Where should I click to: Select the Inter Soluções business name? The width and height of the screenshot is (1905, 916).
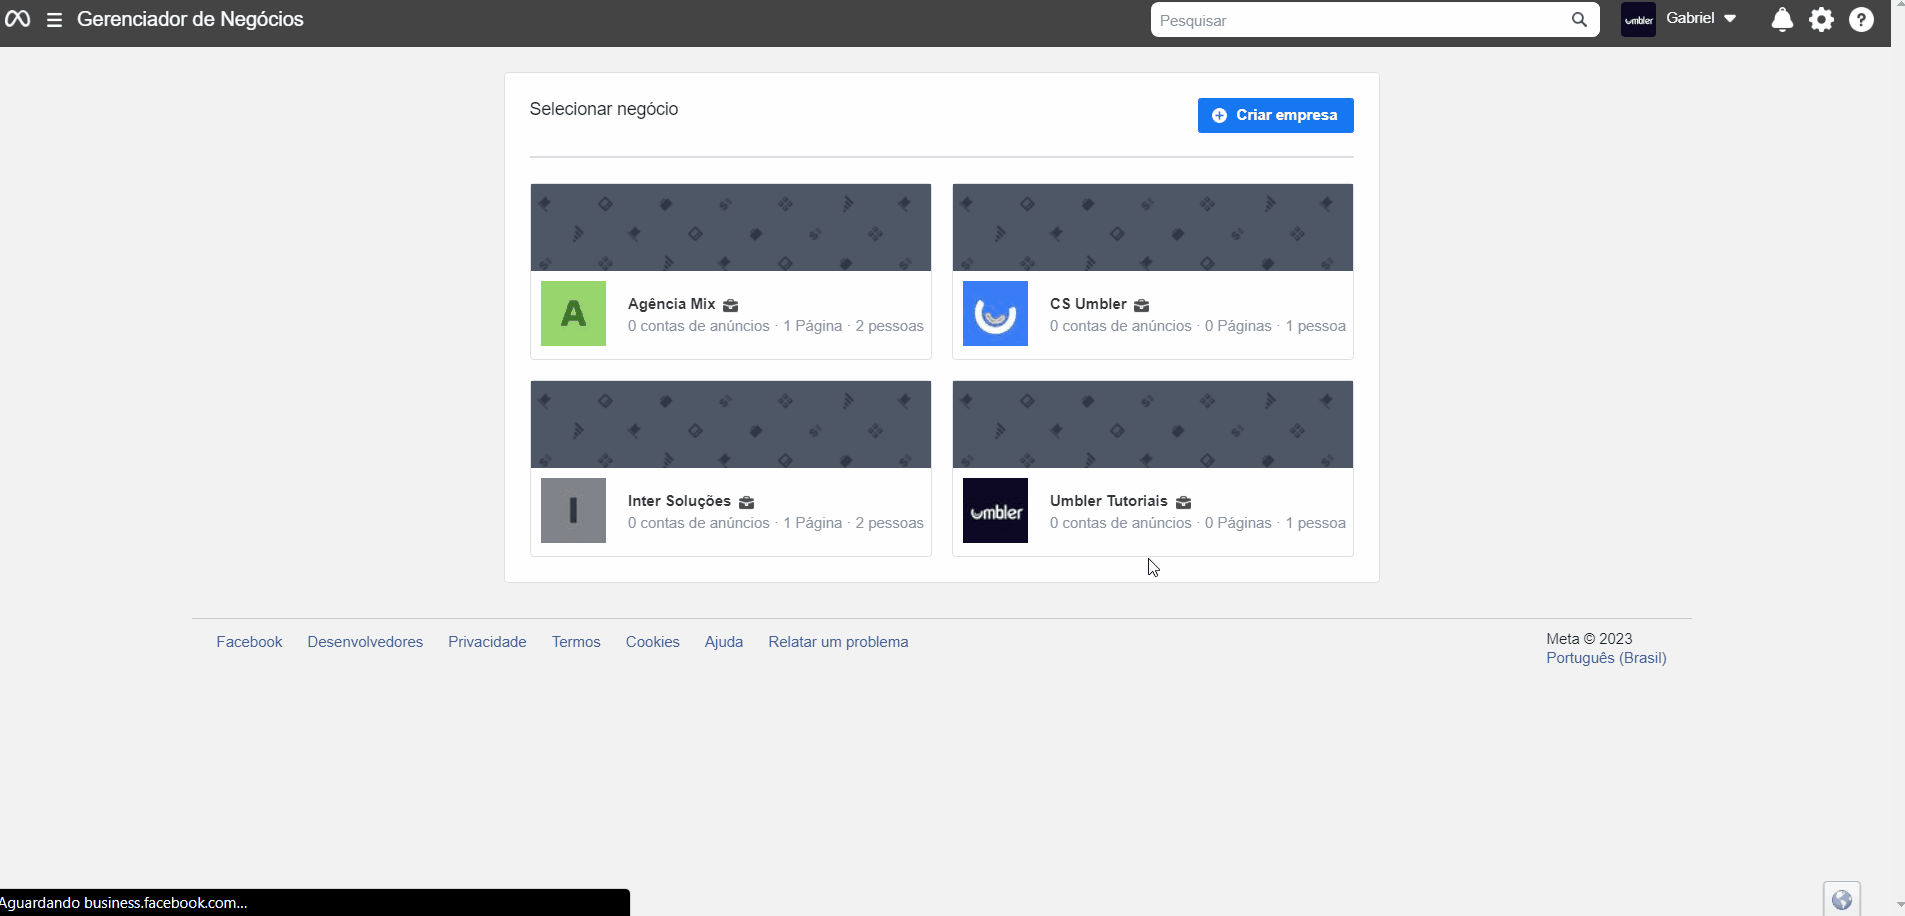click(x=679, y=501)
